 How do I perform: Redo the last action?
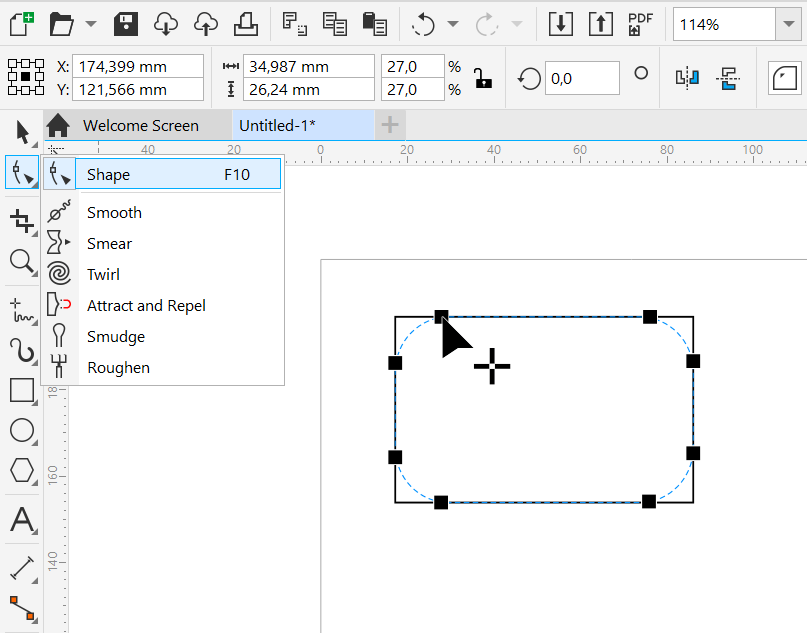tap(486, 24)
